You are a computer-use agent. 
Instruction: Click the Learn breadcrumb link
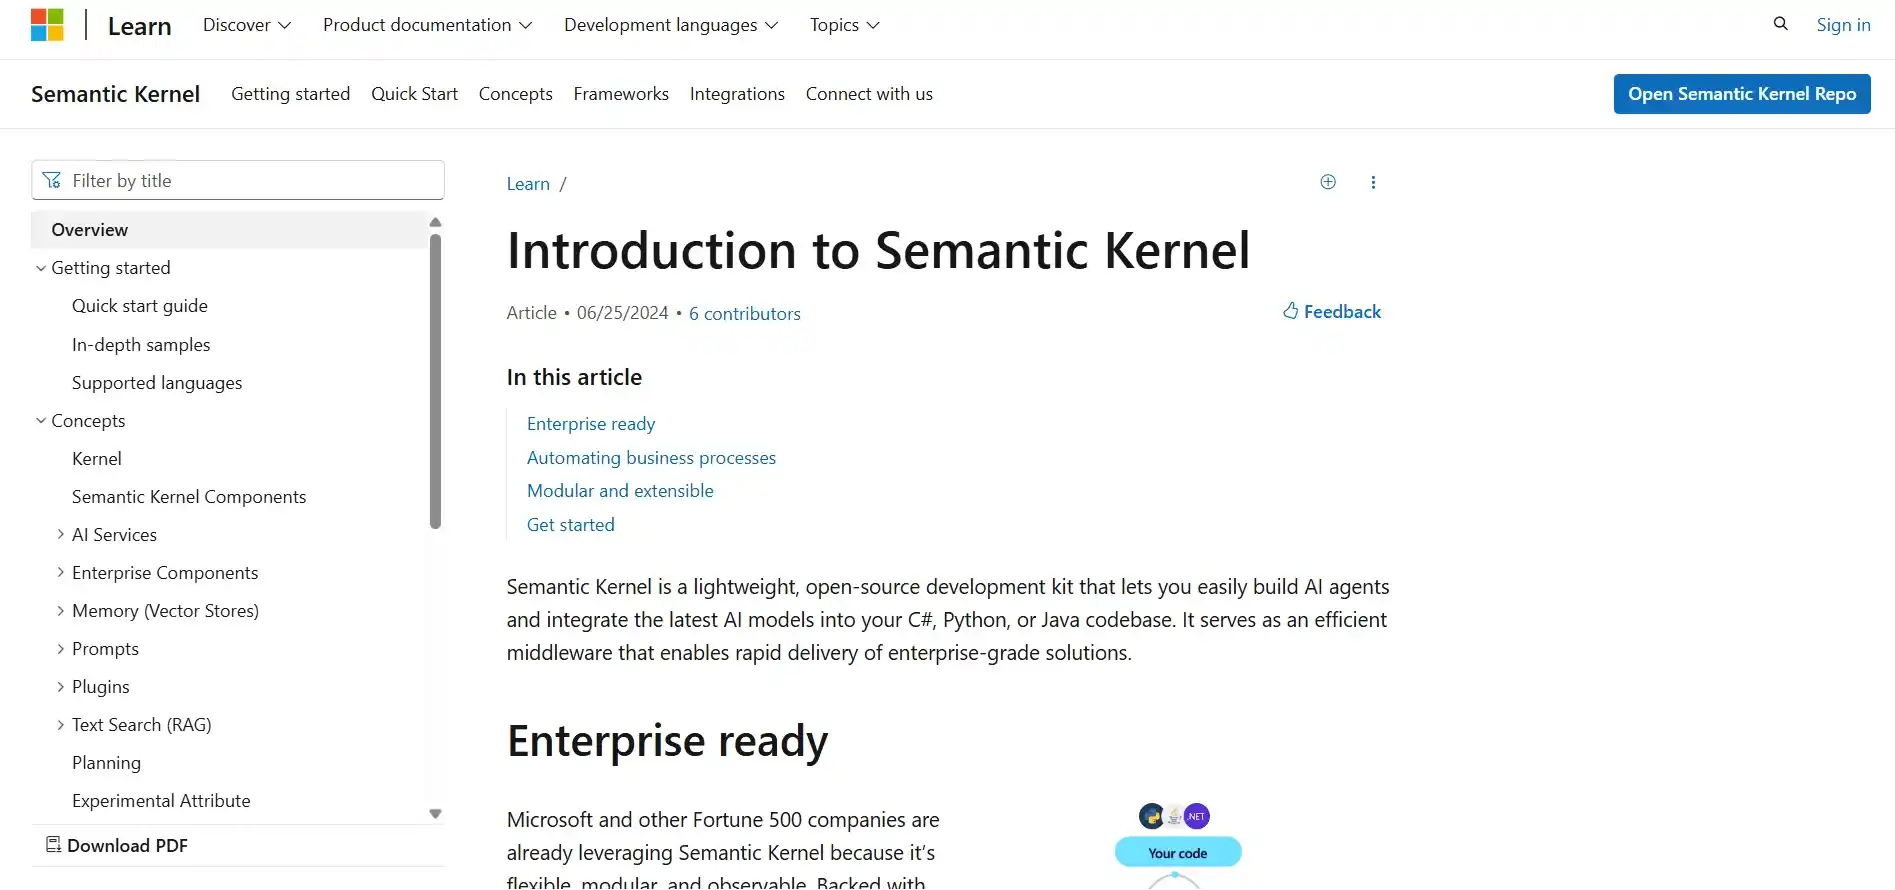528,184
